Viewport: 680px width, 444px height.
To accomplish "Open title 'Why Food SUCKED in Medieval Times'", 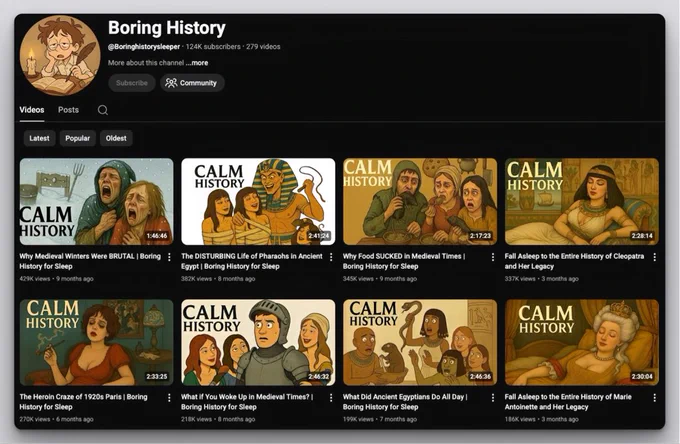I will tap(404, 261).
